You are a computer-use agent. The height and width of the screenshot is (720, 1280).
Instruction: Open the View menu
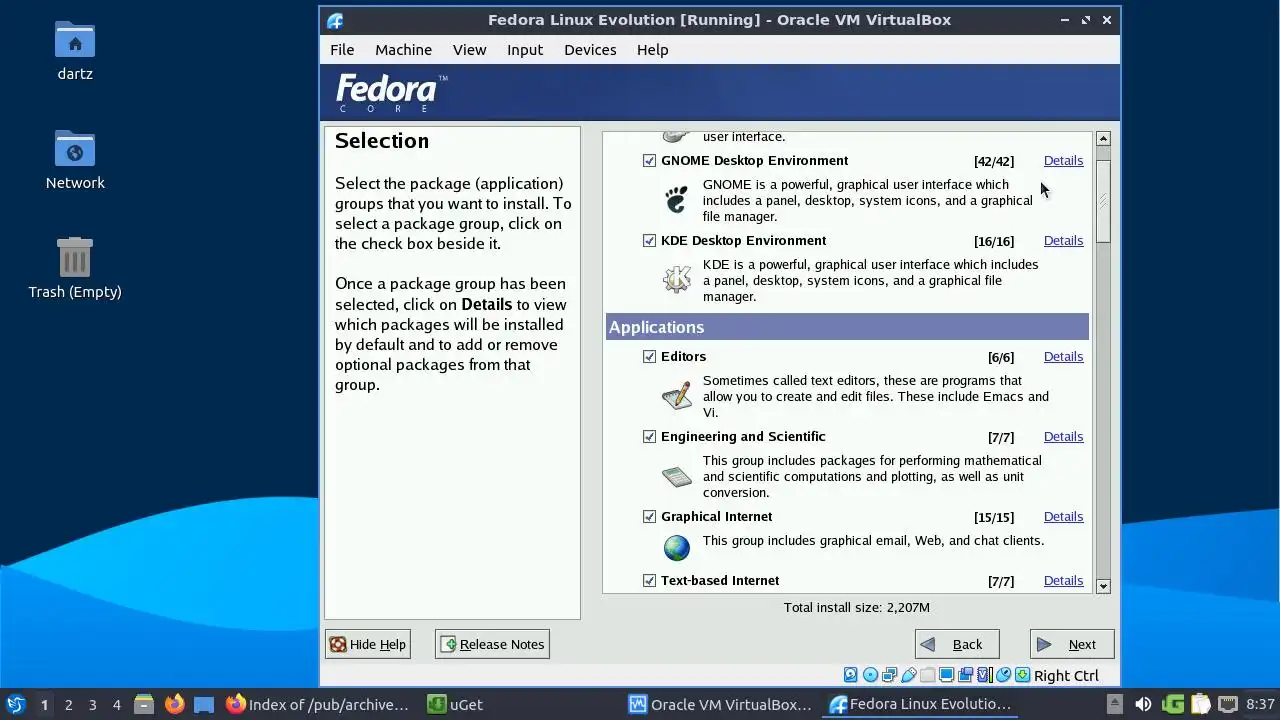[469, 49]
